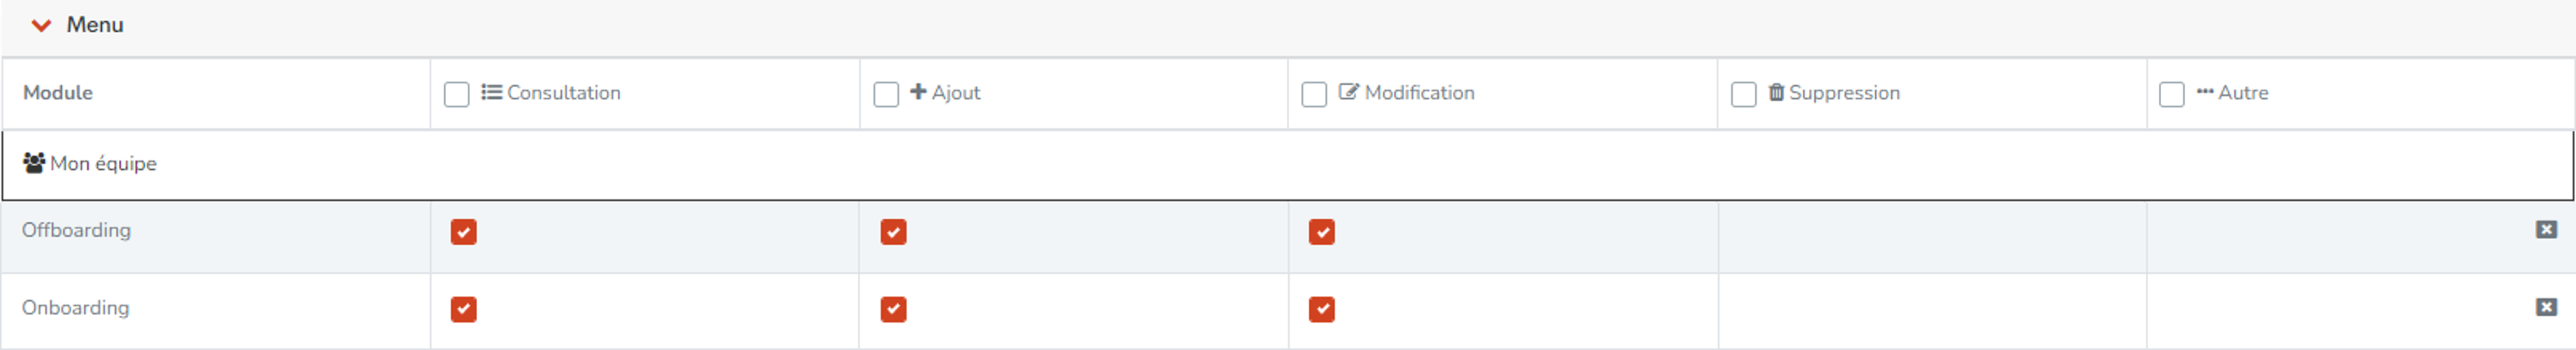Click the Offboarding module label
Image resolution: width=2576 pixels, height=350 pixels.
point(76,230)
